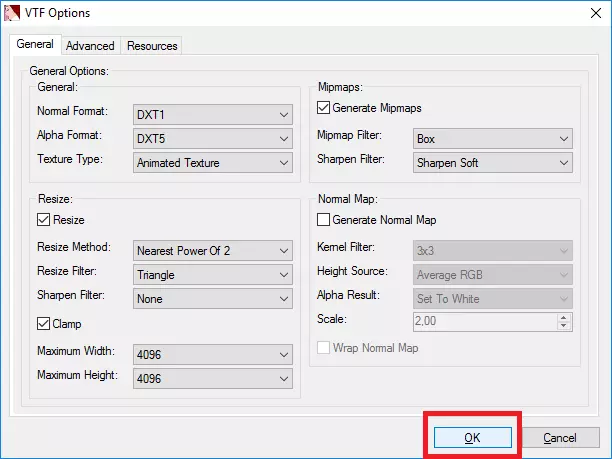Viewport: 612px width, 459px height.
Task: Click the 'Mipmap Filter:' label
Action: pos(349,135)
